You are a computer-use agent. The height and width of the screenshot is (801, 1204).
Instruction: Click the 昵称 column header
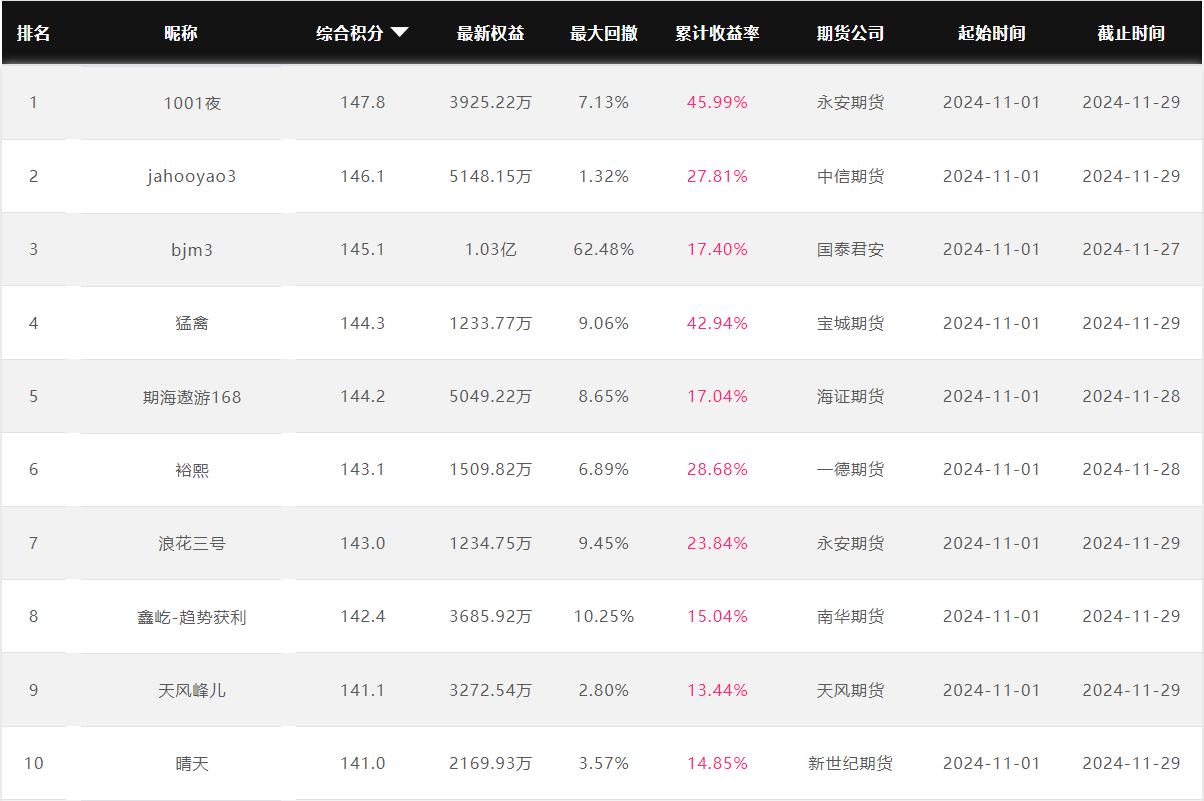tap(181, 33)
